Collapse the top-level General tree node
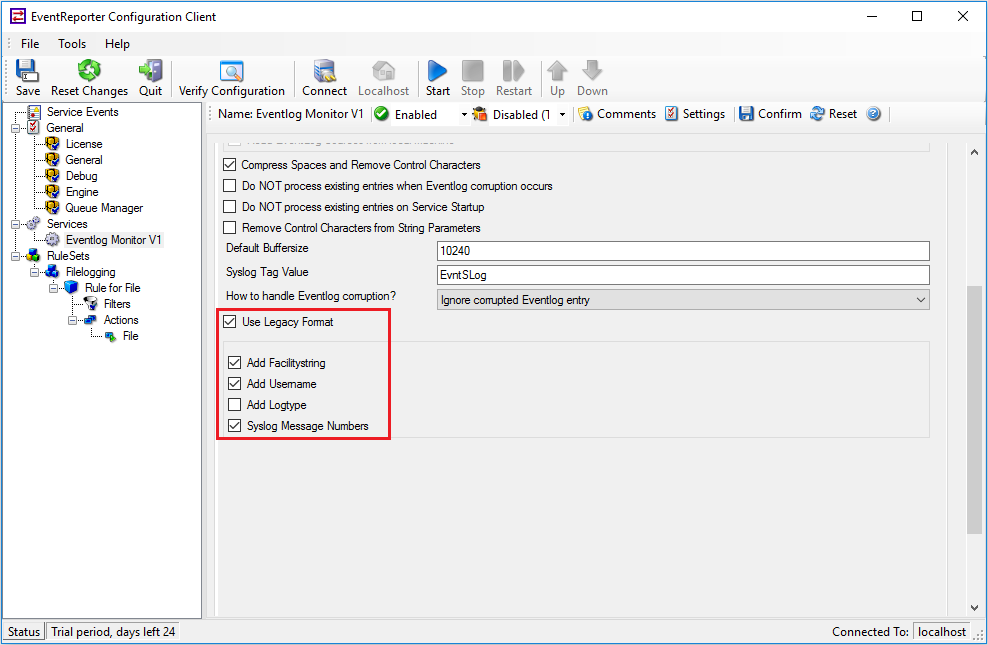This screenshot has height=645, width=988. click(x=15, y=128)
